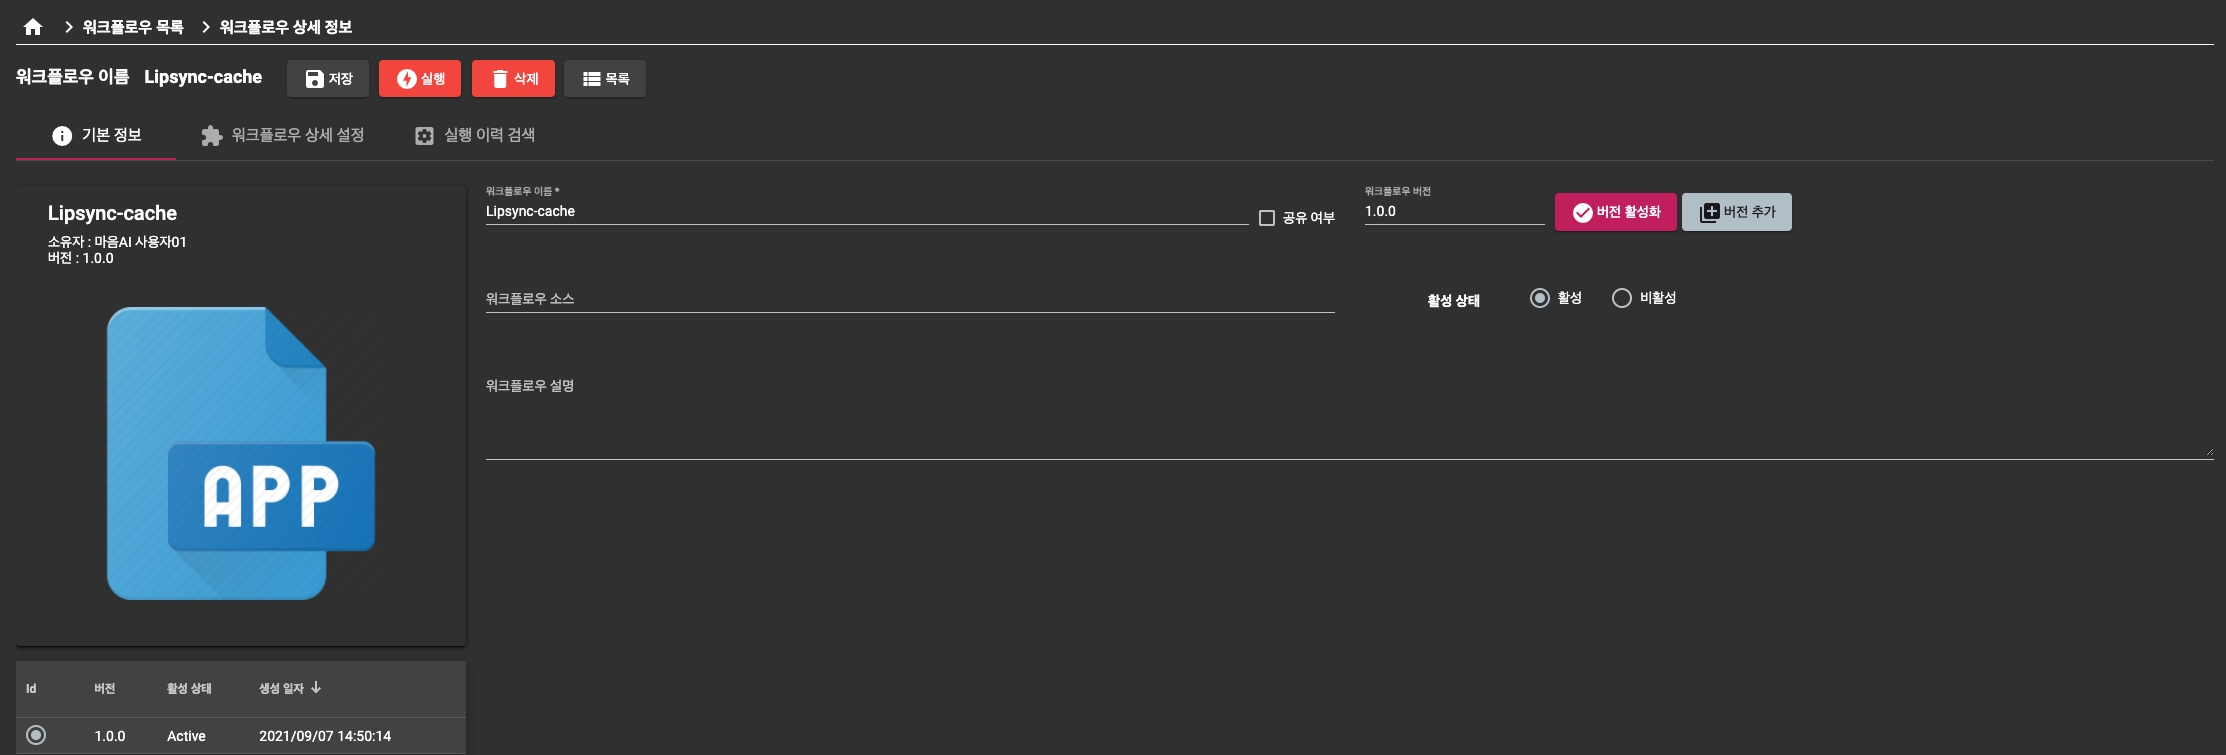Click the save (저장) button
This screenshot has width=2226, height=755.
(x=328, y=79)
